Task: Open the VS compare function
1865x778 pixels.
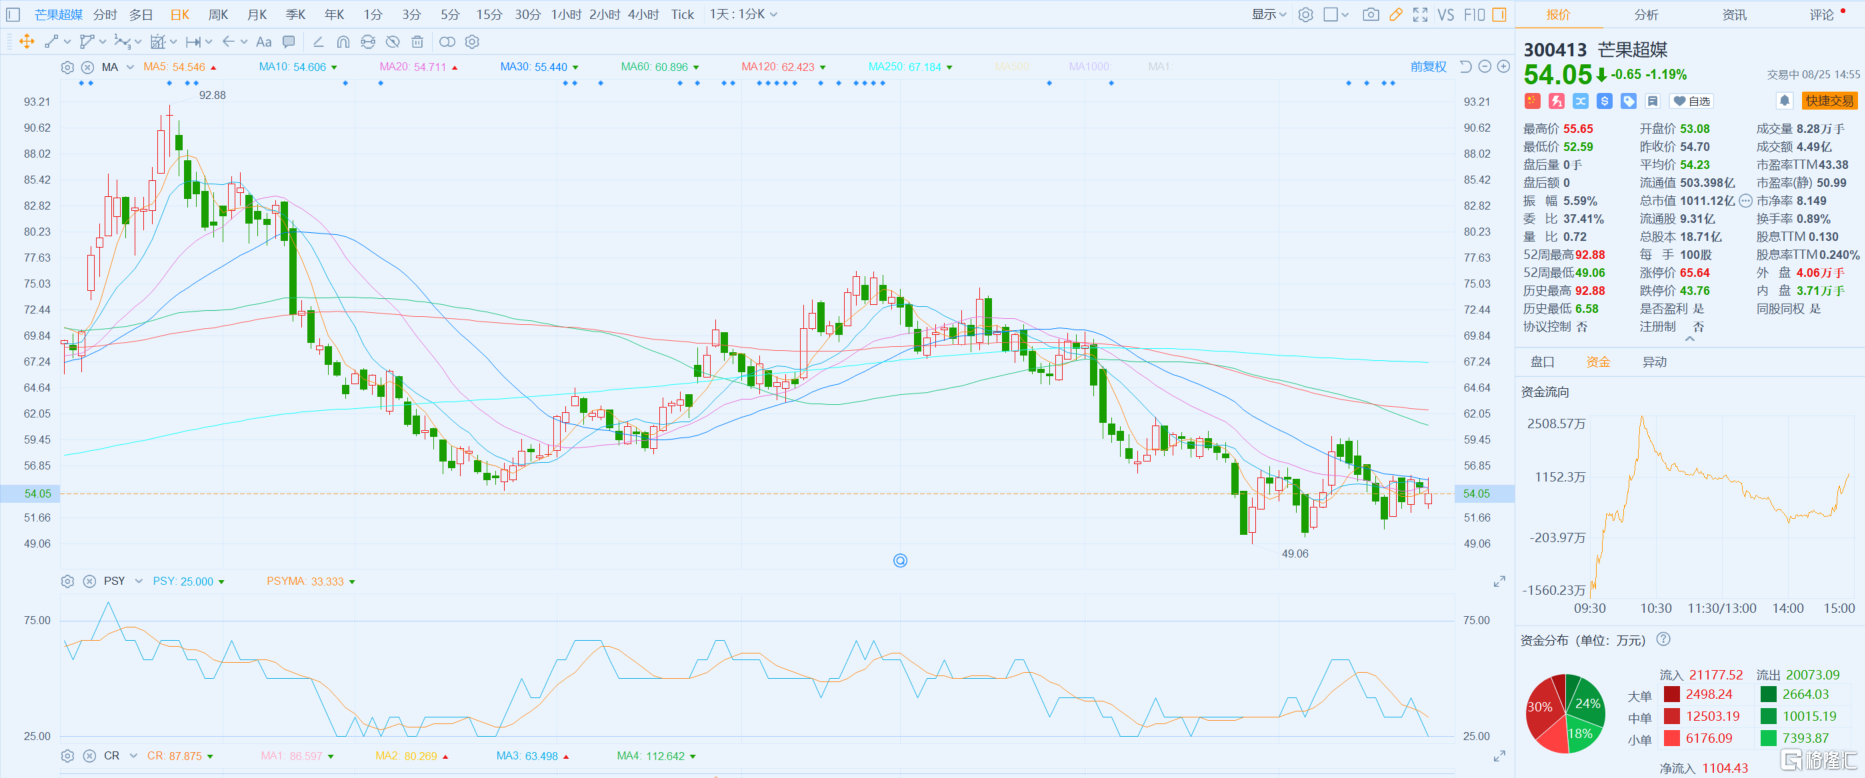Action: point(1446,15)
